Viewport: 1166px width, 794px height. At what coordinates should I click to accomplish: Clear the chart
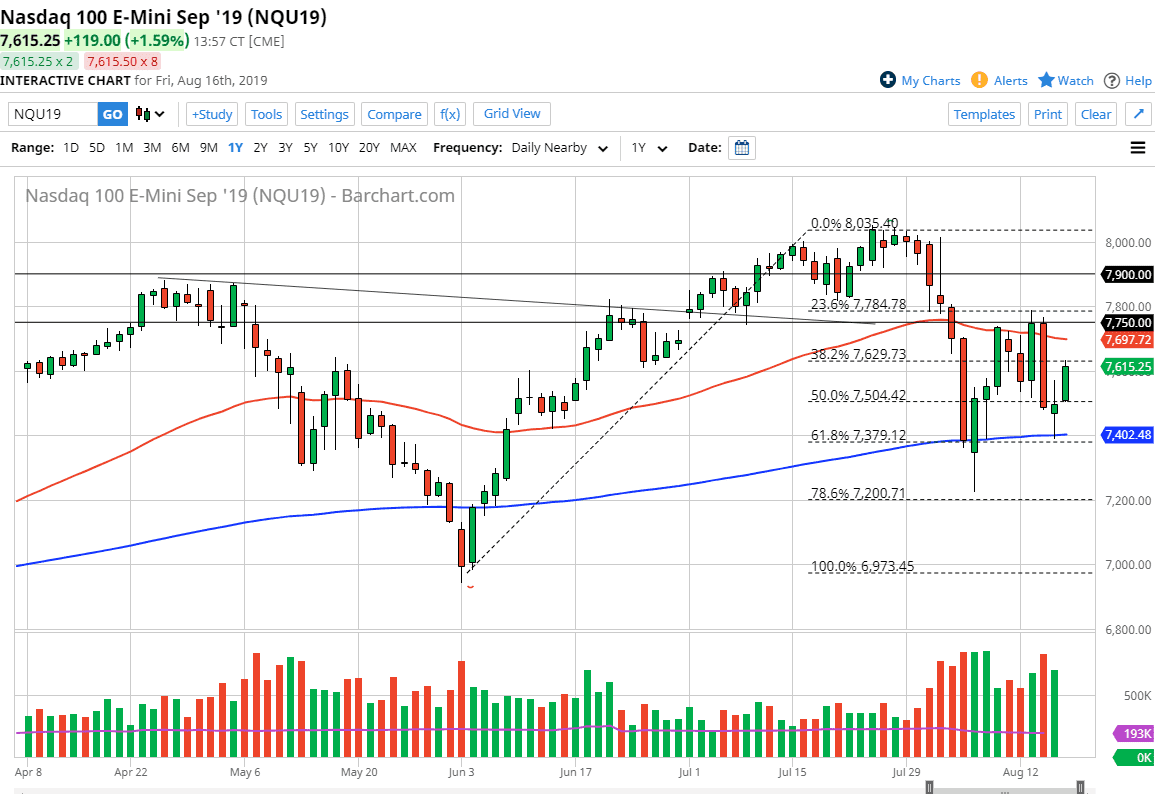pos(1095,114)
